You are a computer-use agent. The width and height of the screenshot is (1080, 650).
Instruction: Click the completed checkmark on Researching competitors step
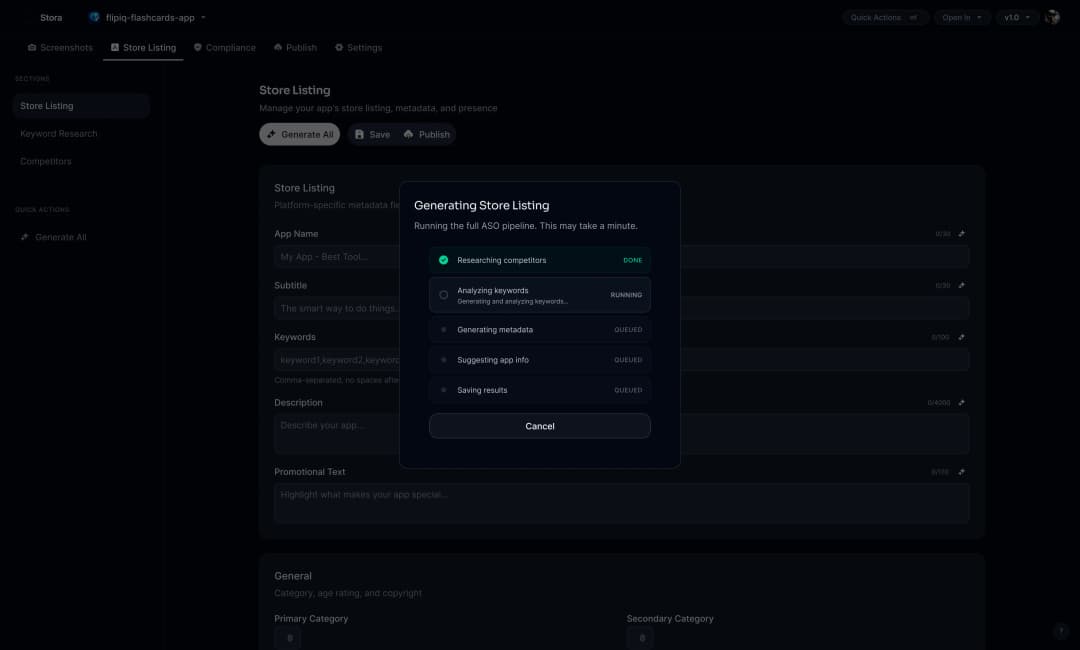pyautogui.click(x=443, y=259)
